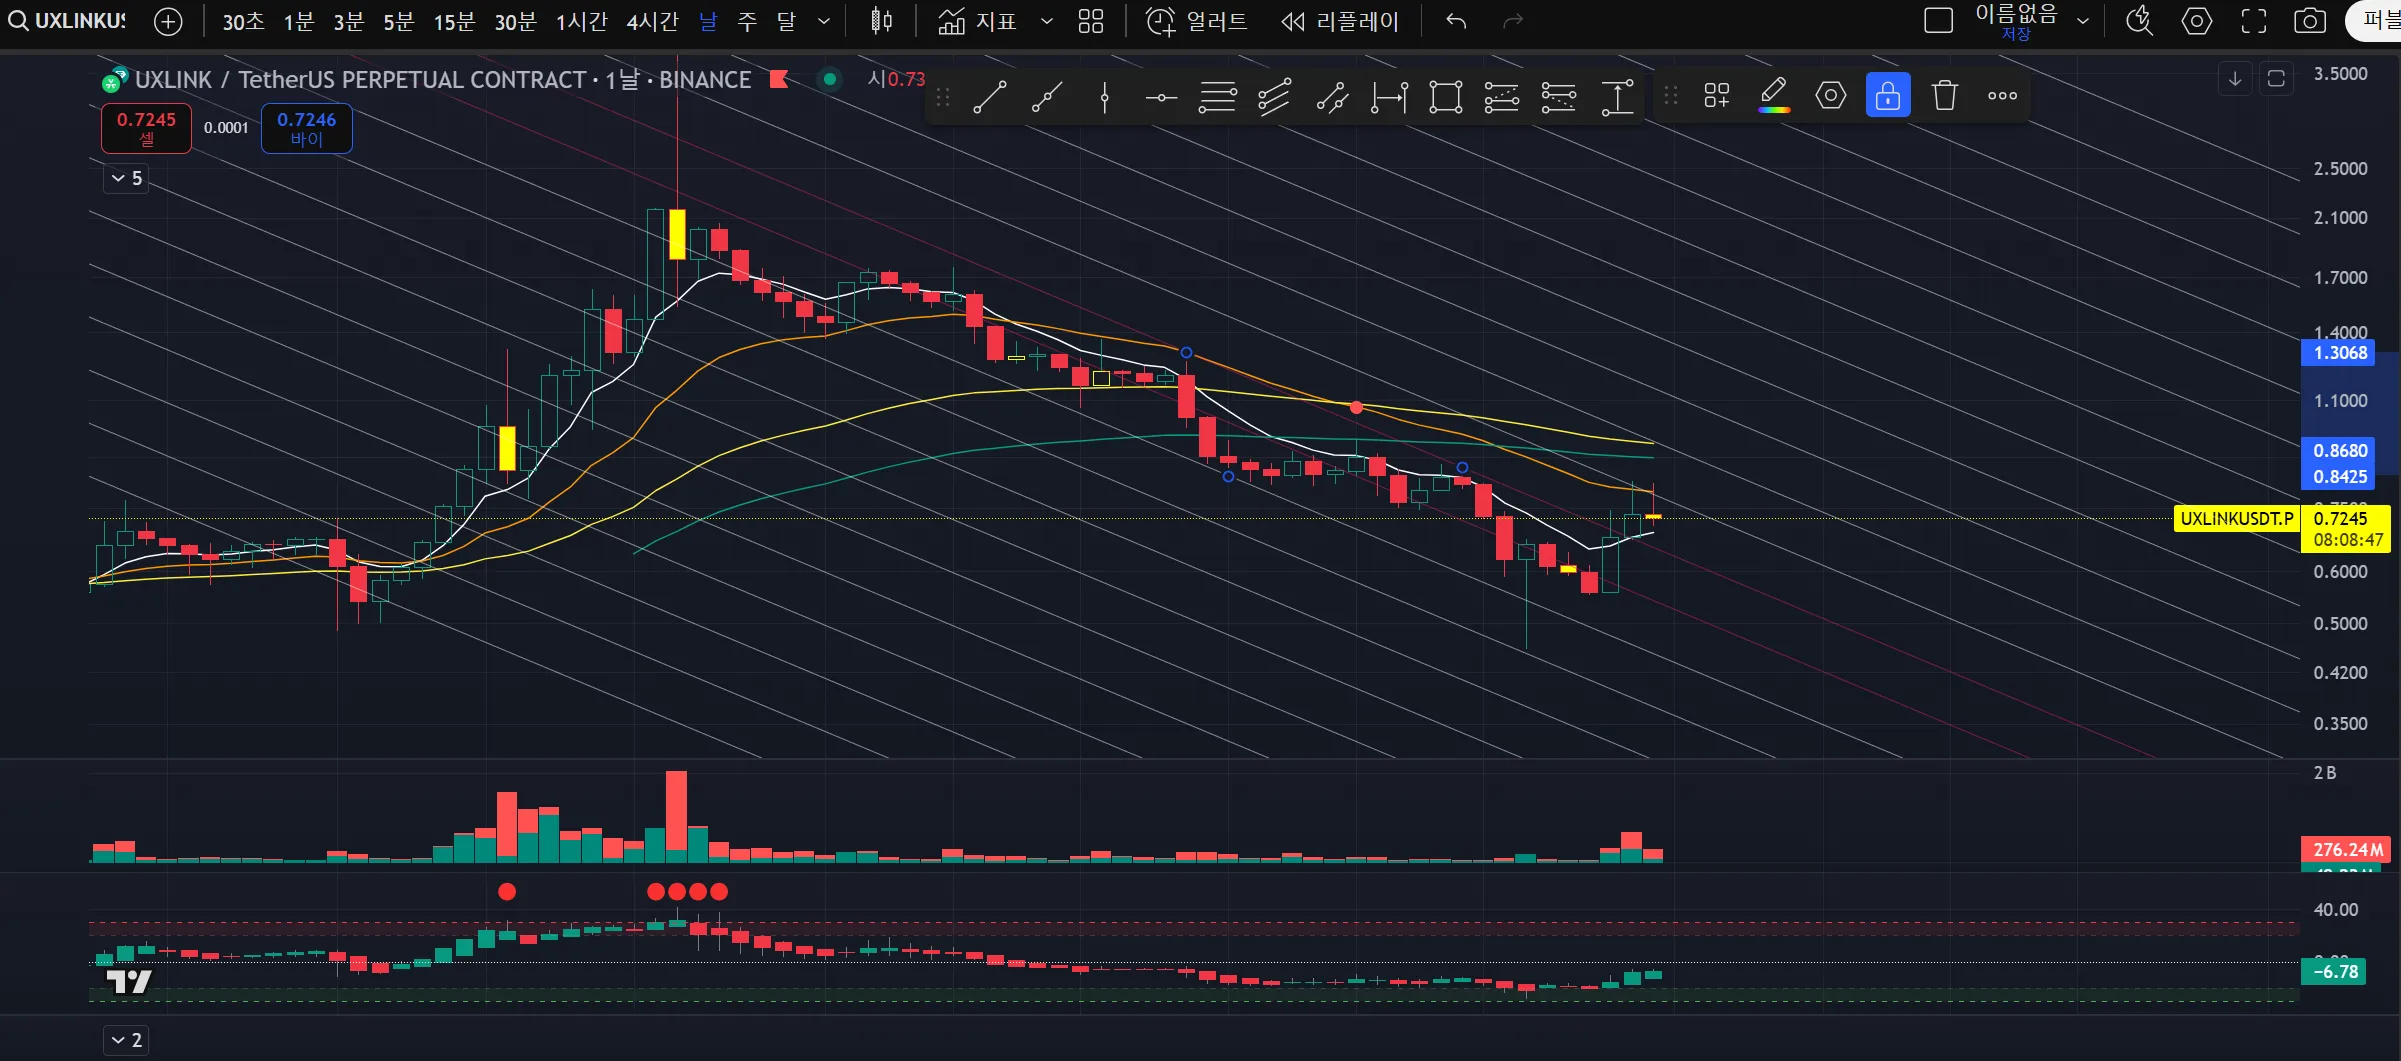Viewport: 2401px width, 1061px height.
Task: Click the UXLINKUSDT.P yellow price label
Action: coord(2237,519)
